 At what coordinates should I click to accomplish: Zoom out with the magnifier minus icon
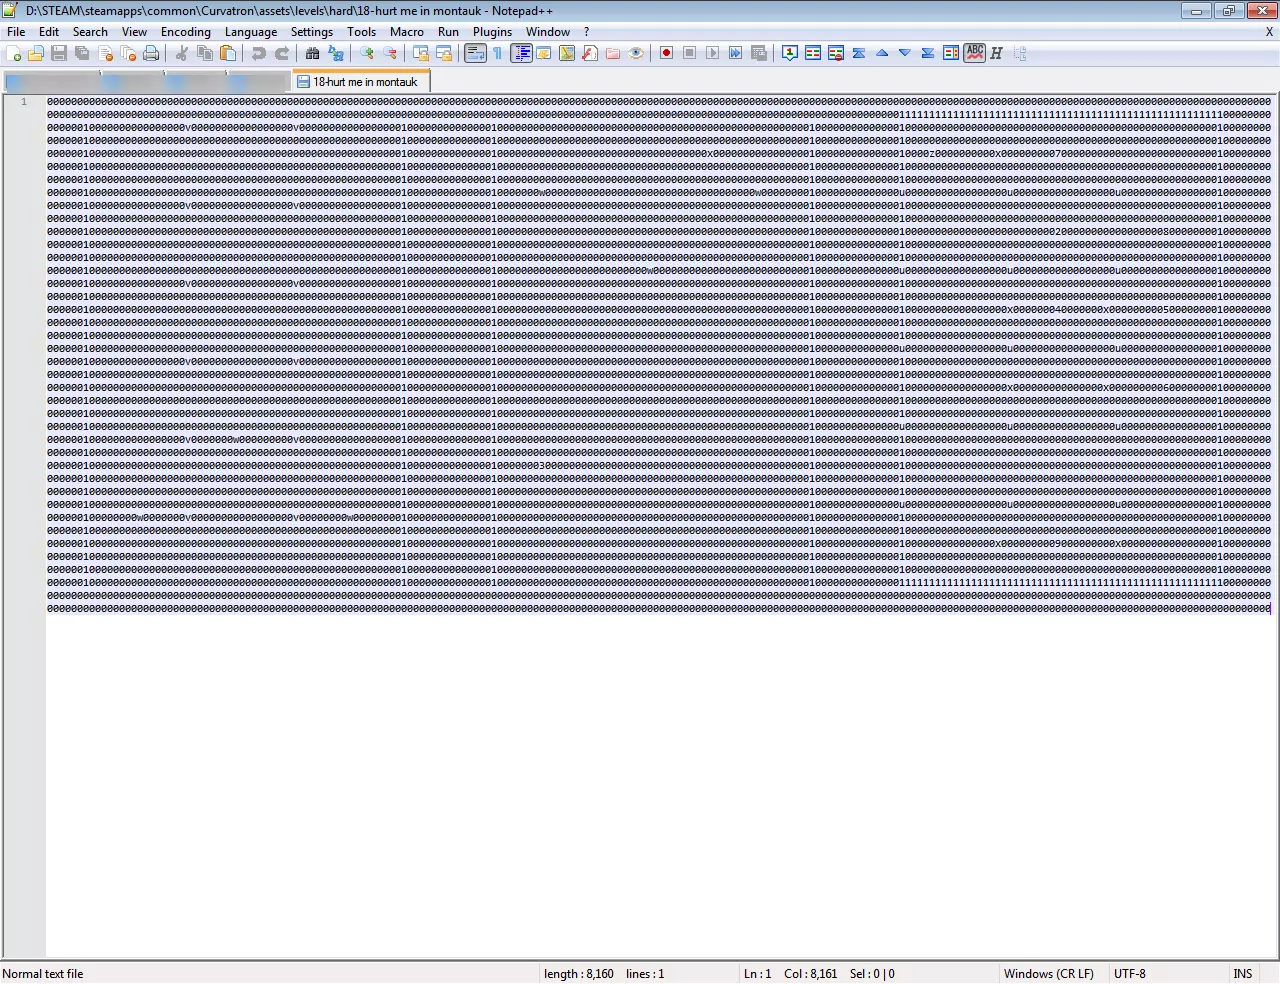(x=390, y=53)
